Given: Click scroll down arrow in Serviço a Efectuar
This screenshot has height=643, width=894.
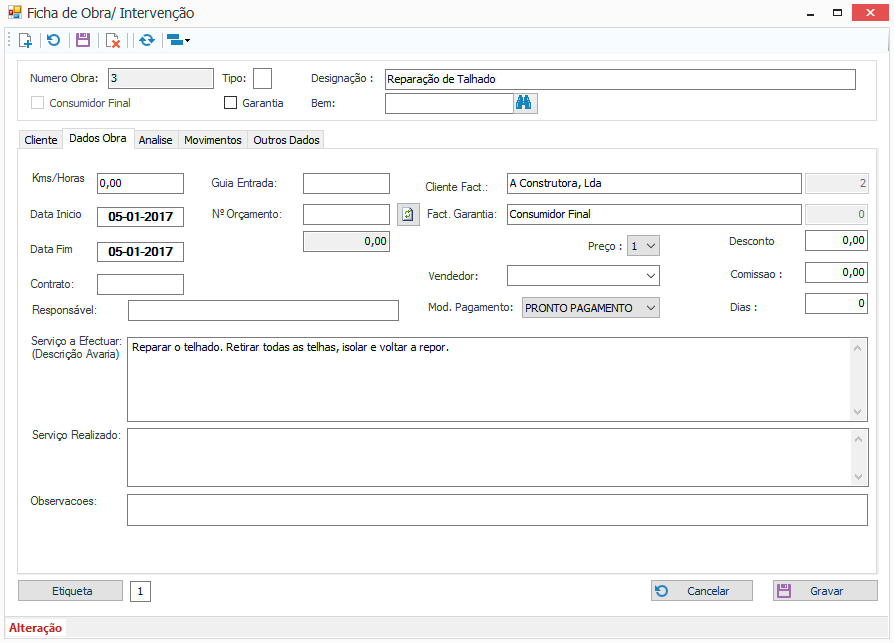Looking at the screenshot, I should point(858,412).
